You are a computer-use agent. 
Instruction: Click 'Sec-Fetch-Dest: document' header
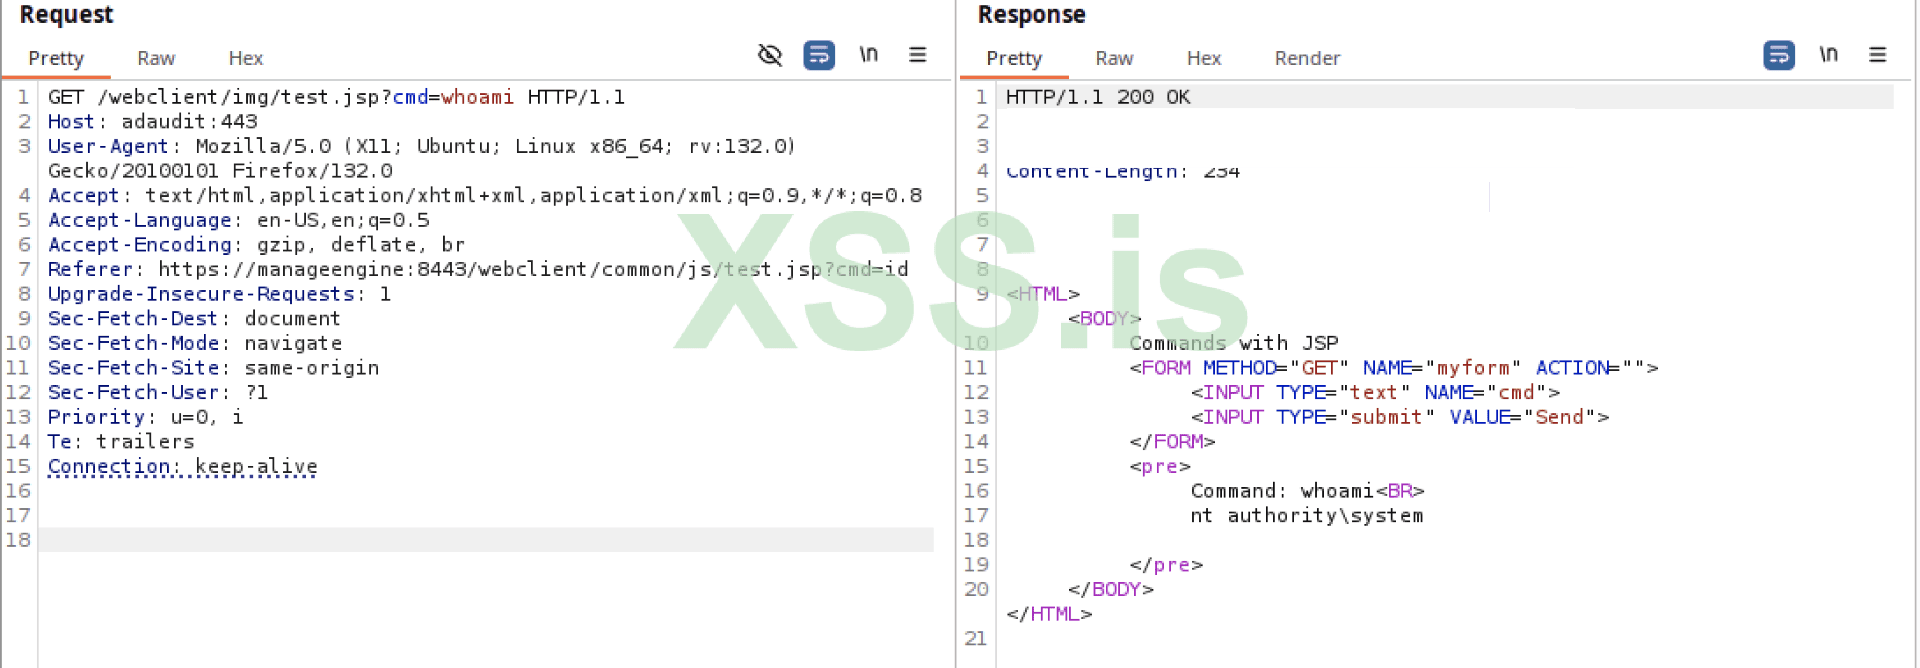tap(194, 318)
